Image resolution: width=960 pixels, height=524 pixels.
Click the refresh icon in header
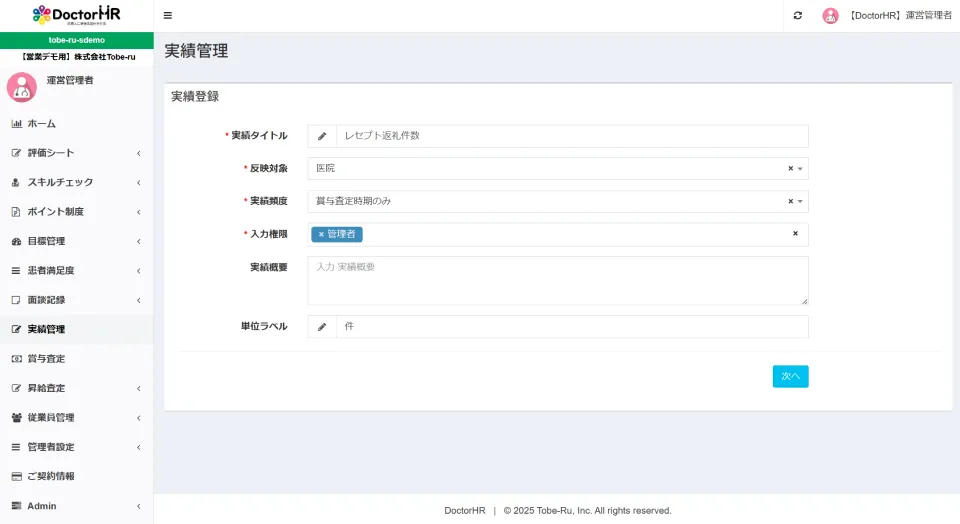click(798, 15)
